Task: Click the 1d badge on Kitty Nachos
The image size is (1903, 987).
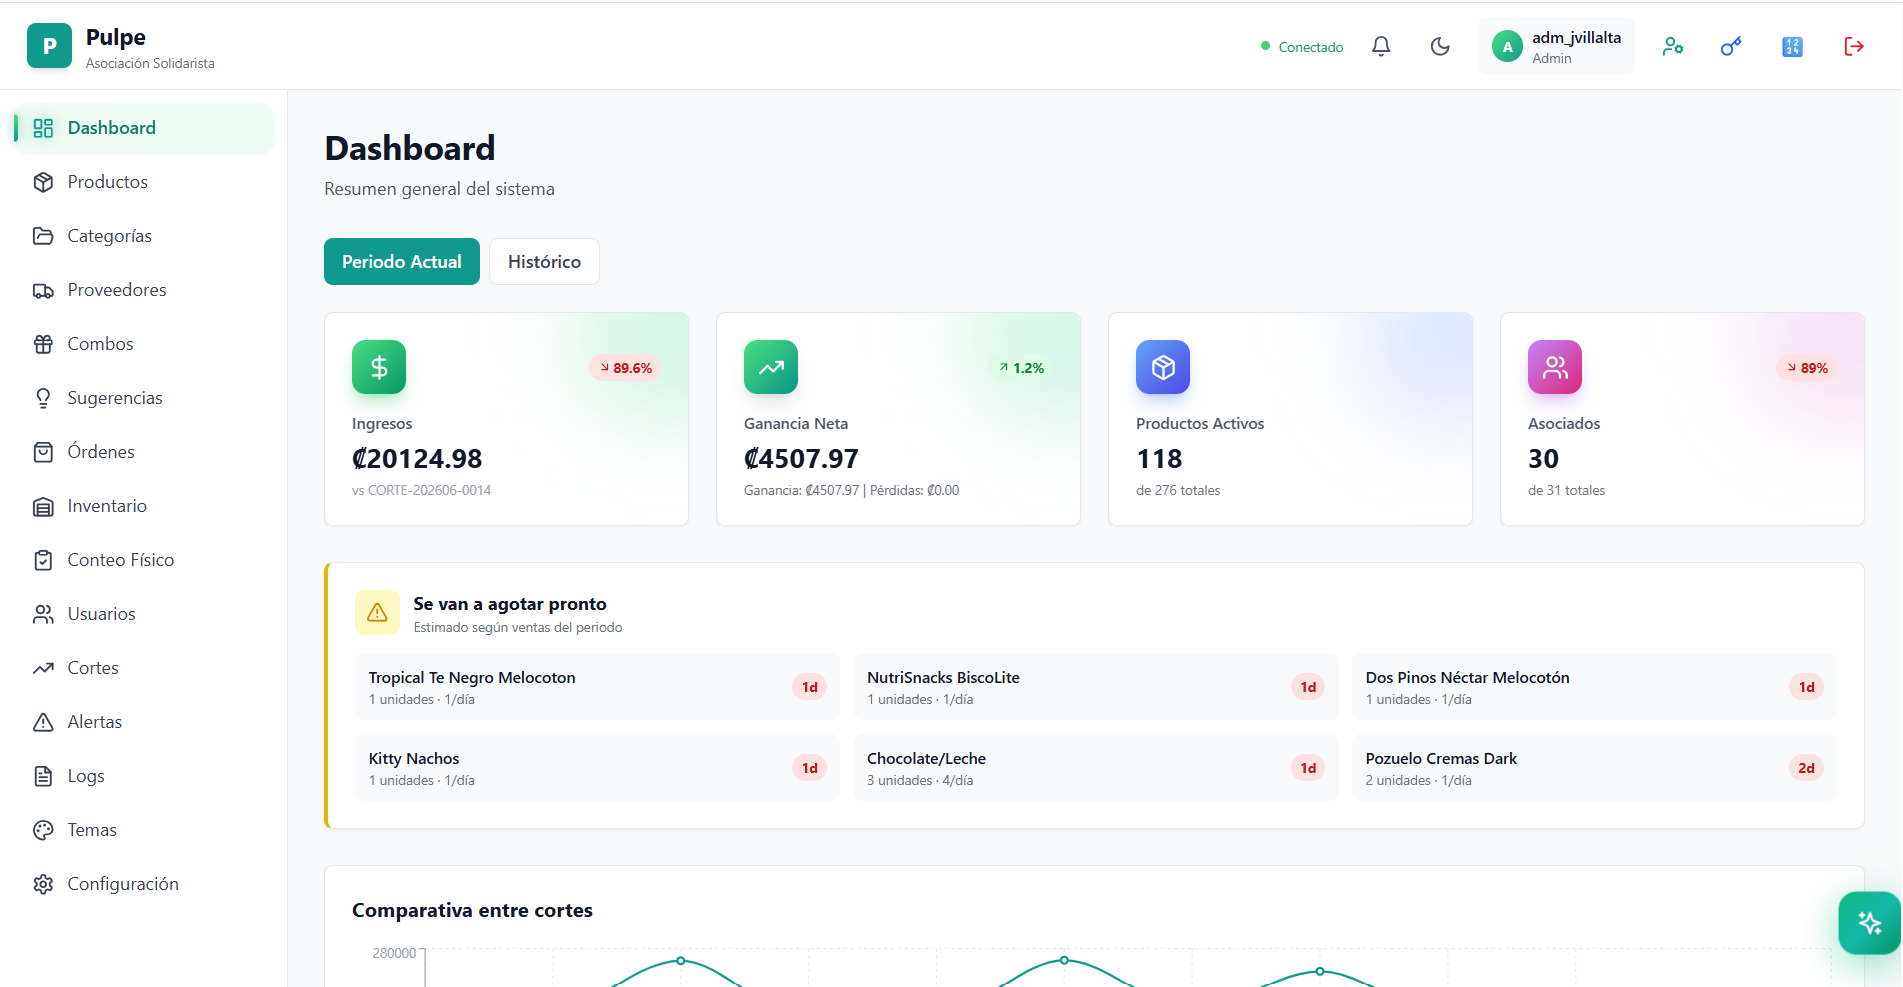Action: point(809,768)
